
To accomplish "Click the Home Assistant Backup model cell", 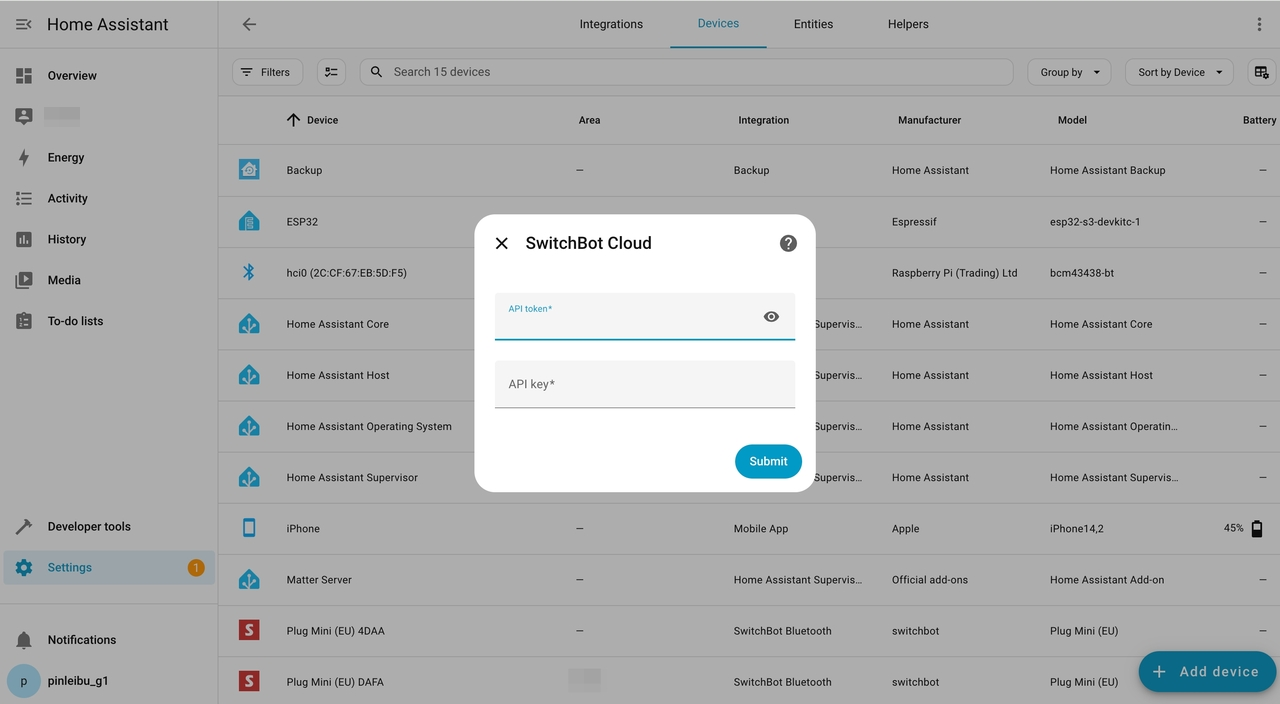I will (1108, 170).
